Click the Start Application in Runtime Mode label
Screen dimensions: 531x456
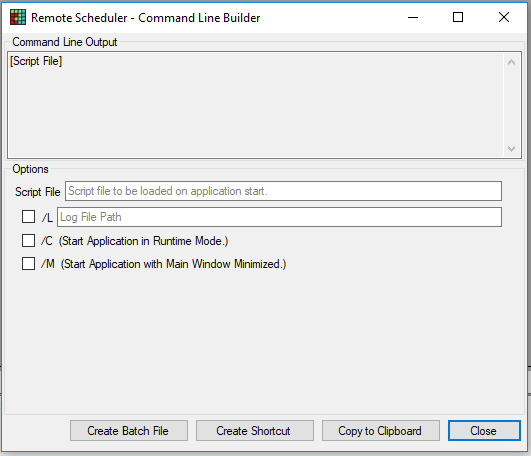point(144,241)
